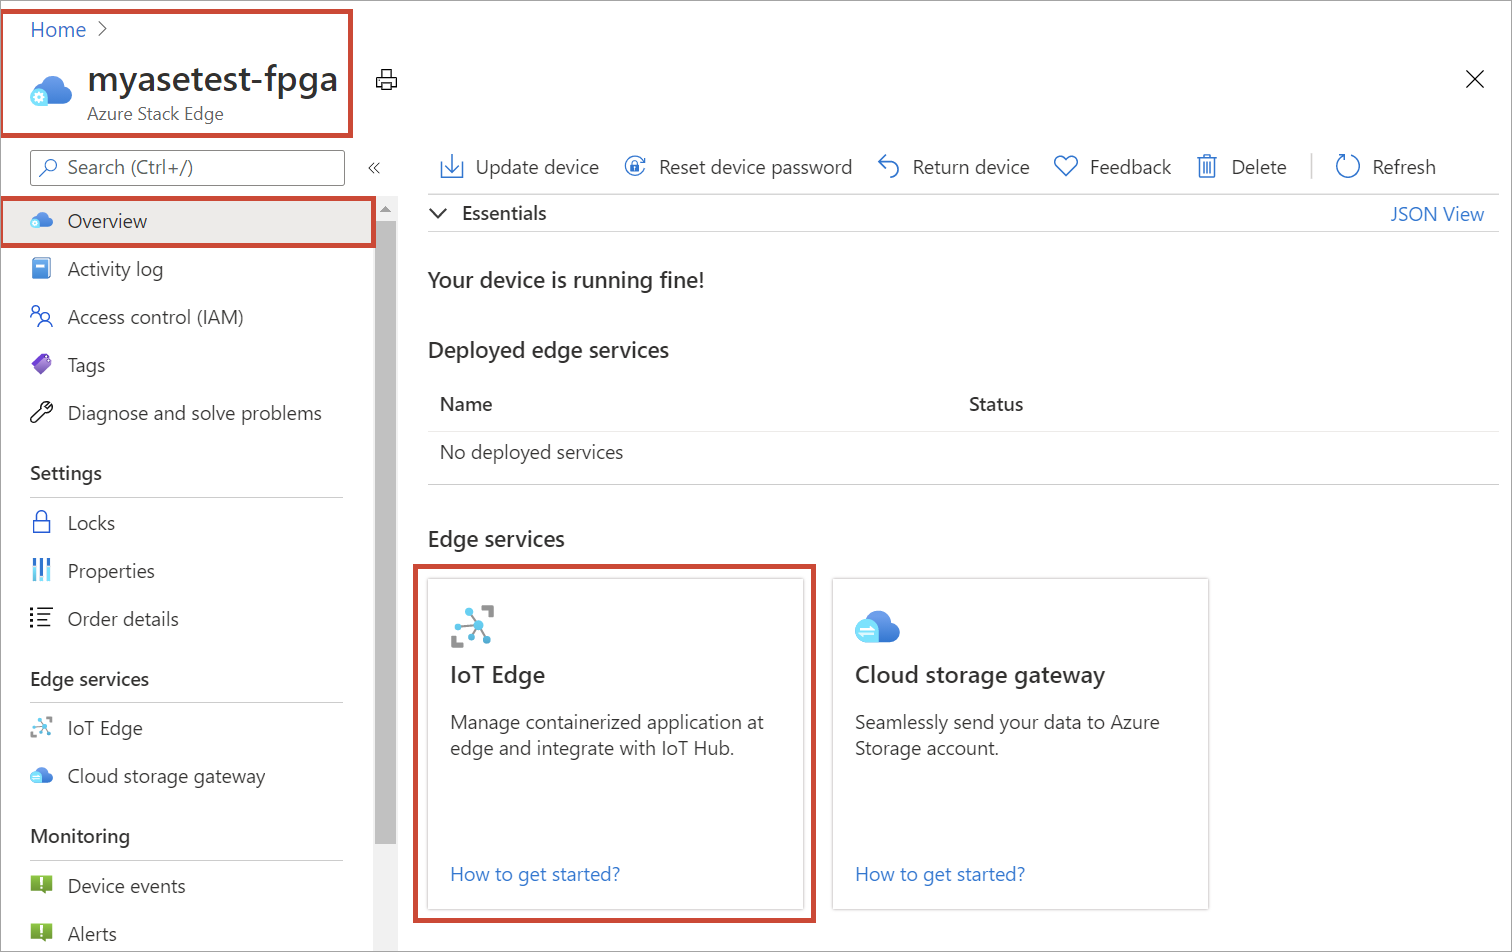The image size is (1512, 952).
Task: Select the IoT Edge icon in the sidebar
Action: [x=41, y=727]
